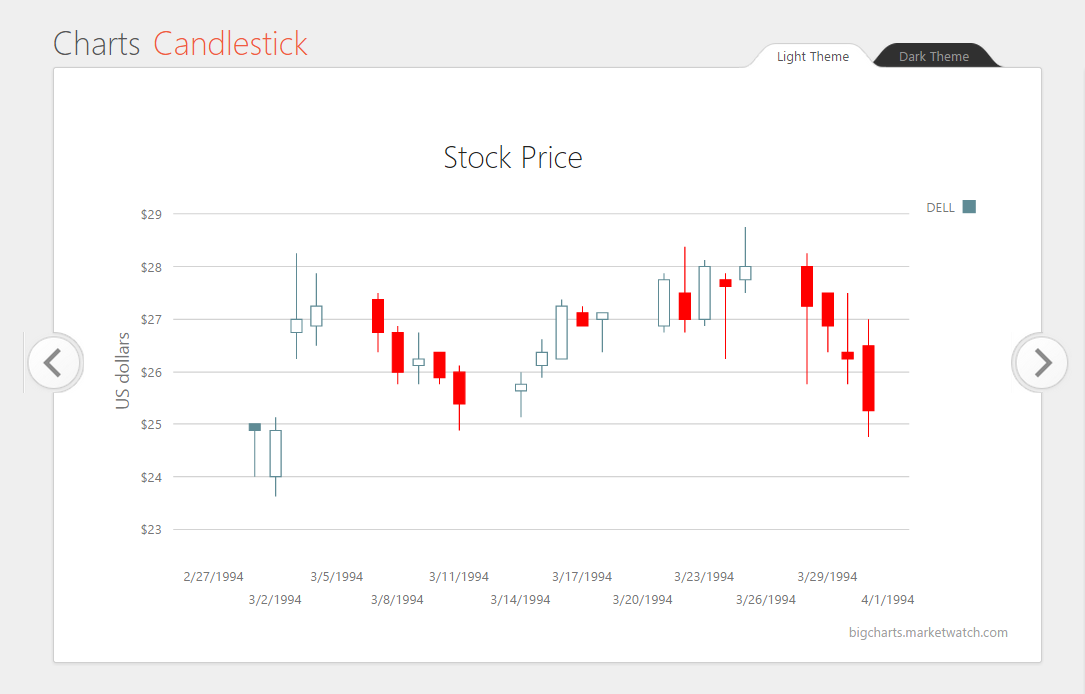The image size is (1085, 694).
Task: Open the bigcharts.marketwatch.com source credit
Action: [928, 632]
